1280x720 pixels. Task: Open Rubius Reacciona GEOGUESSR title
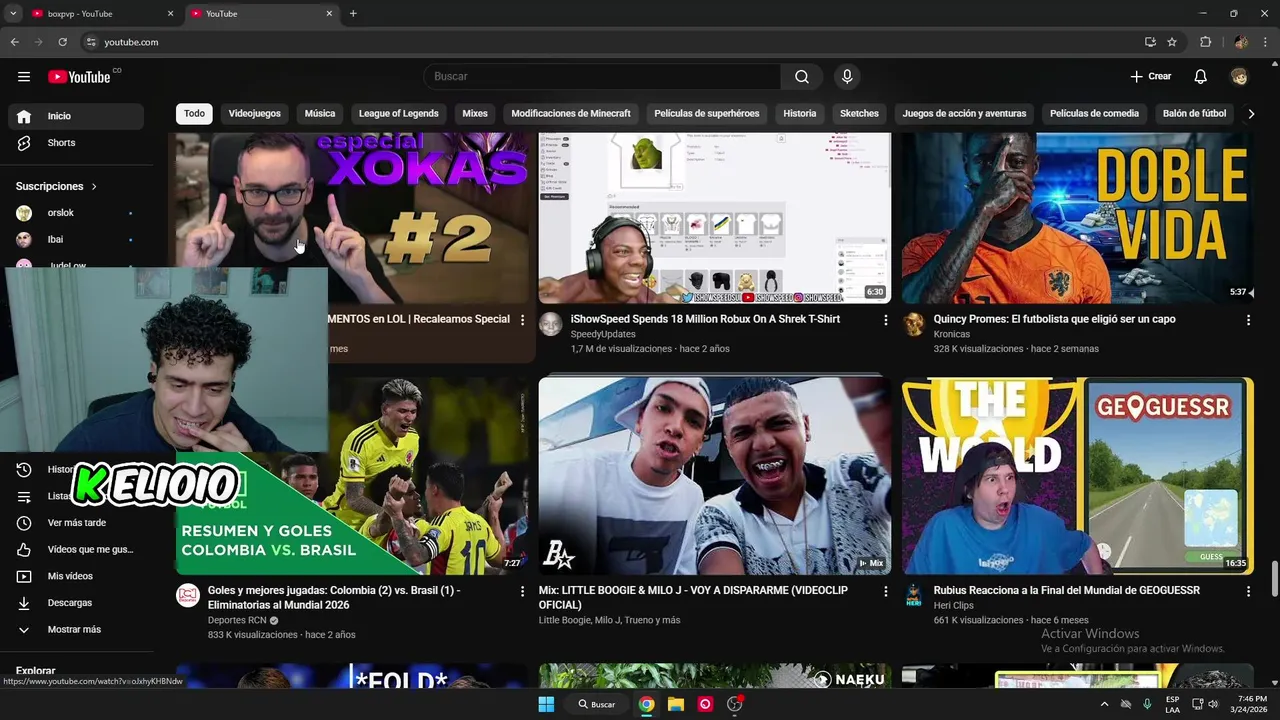click(1066, 591)
